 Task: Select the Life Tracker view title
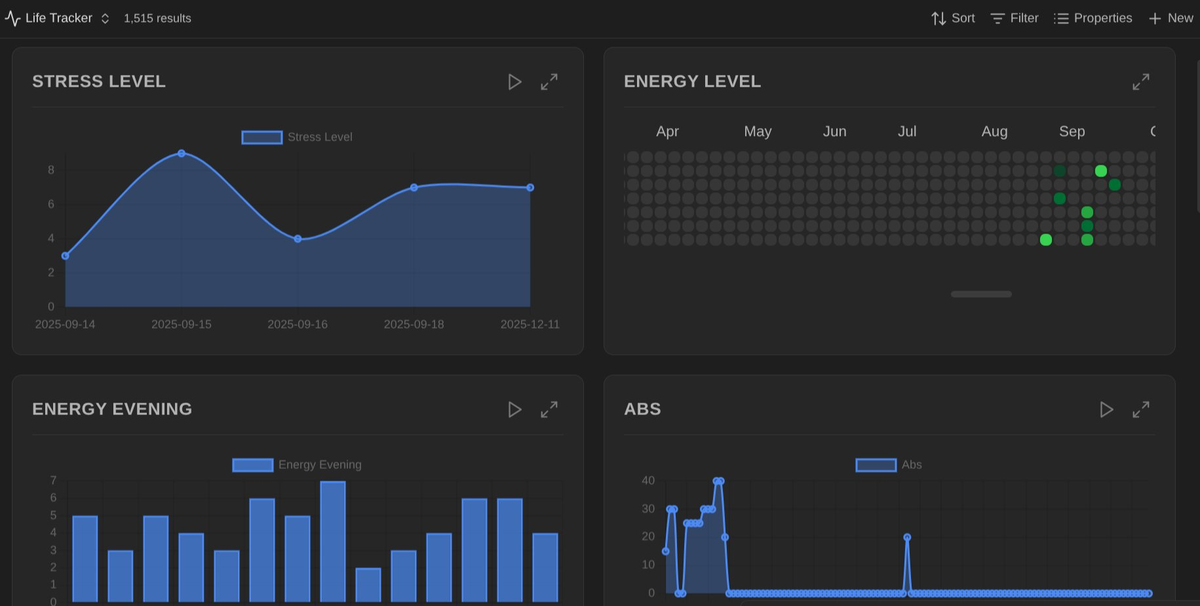(59, 17)
